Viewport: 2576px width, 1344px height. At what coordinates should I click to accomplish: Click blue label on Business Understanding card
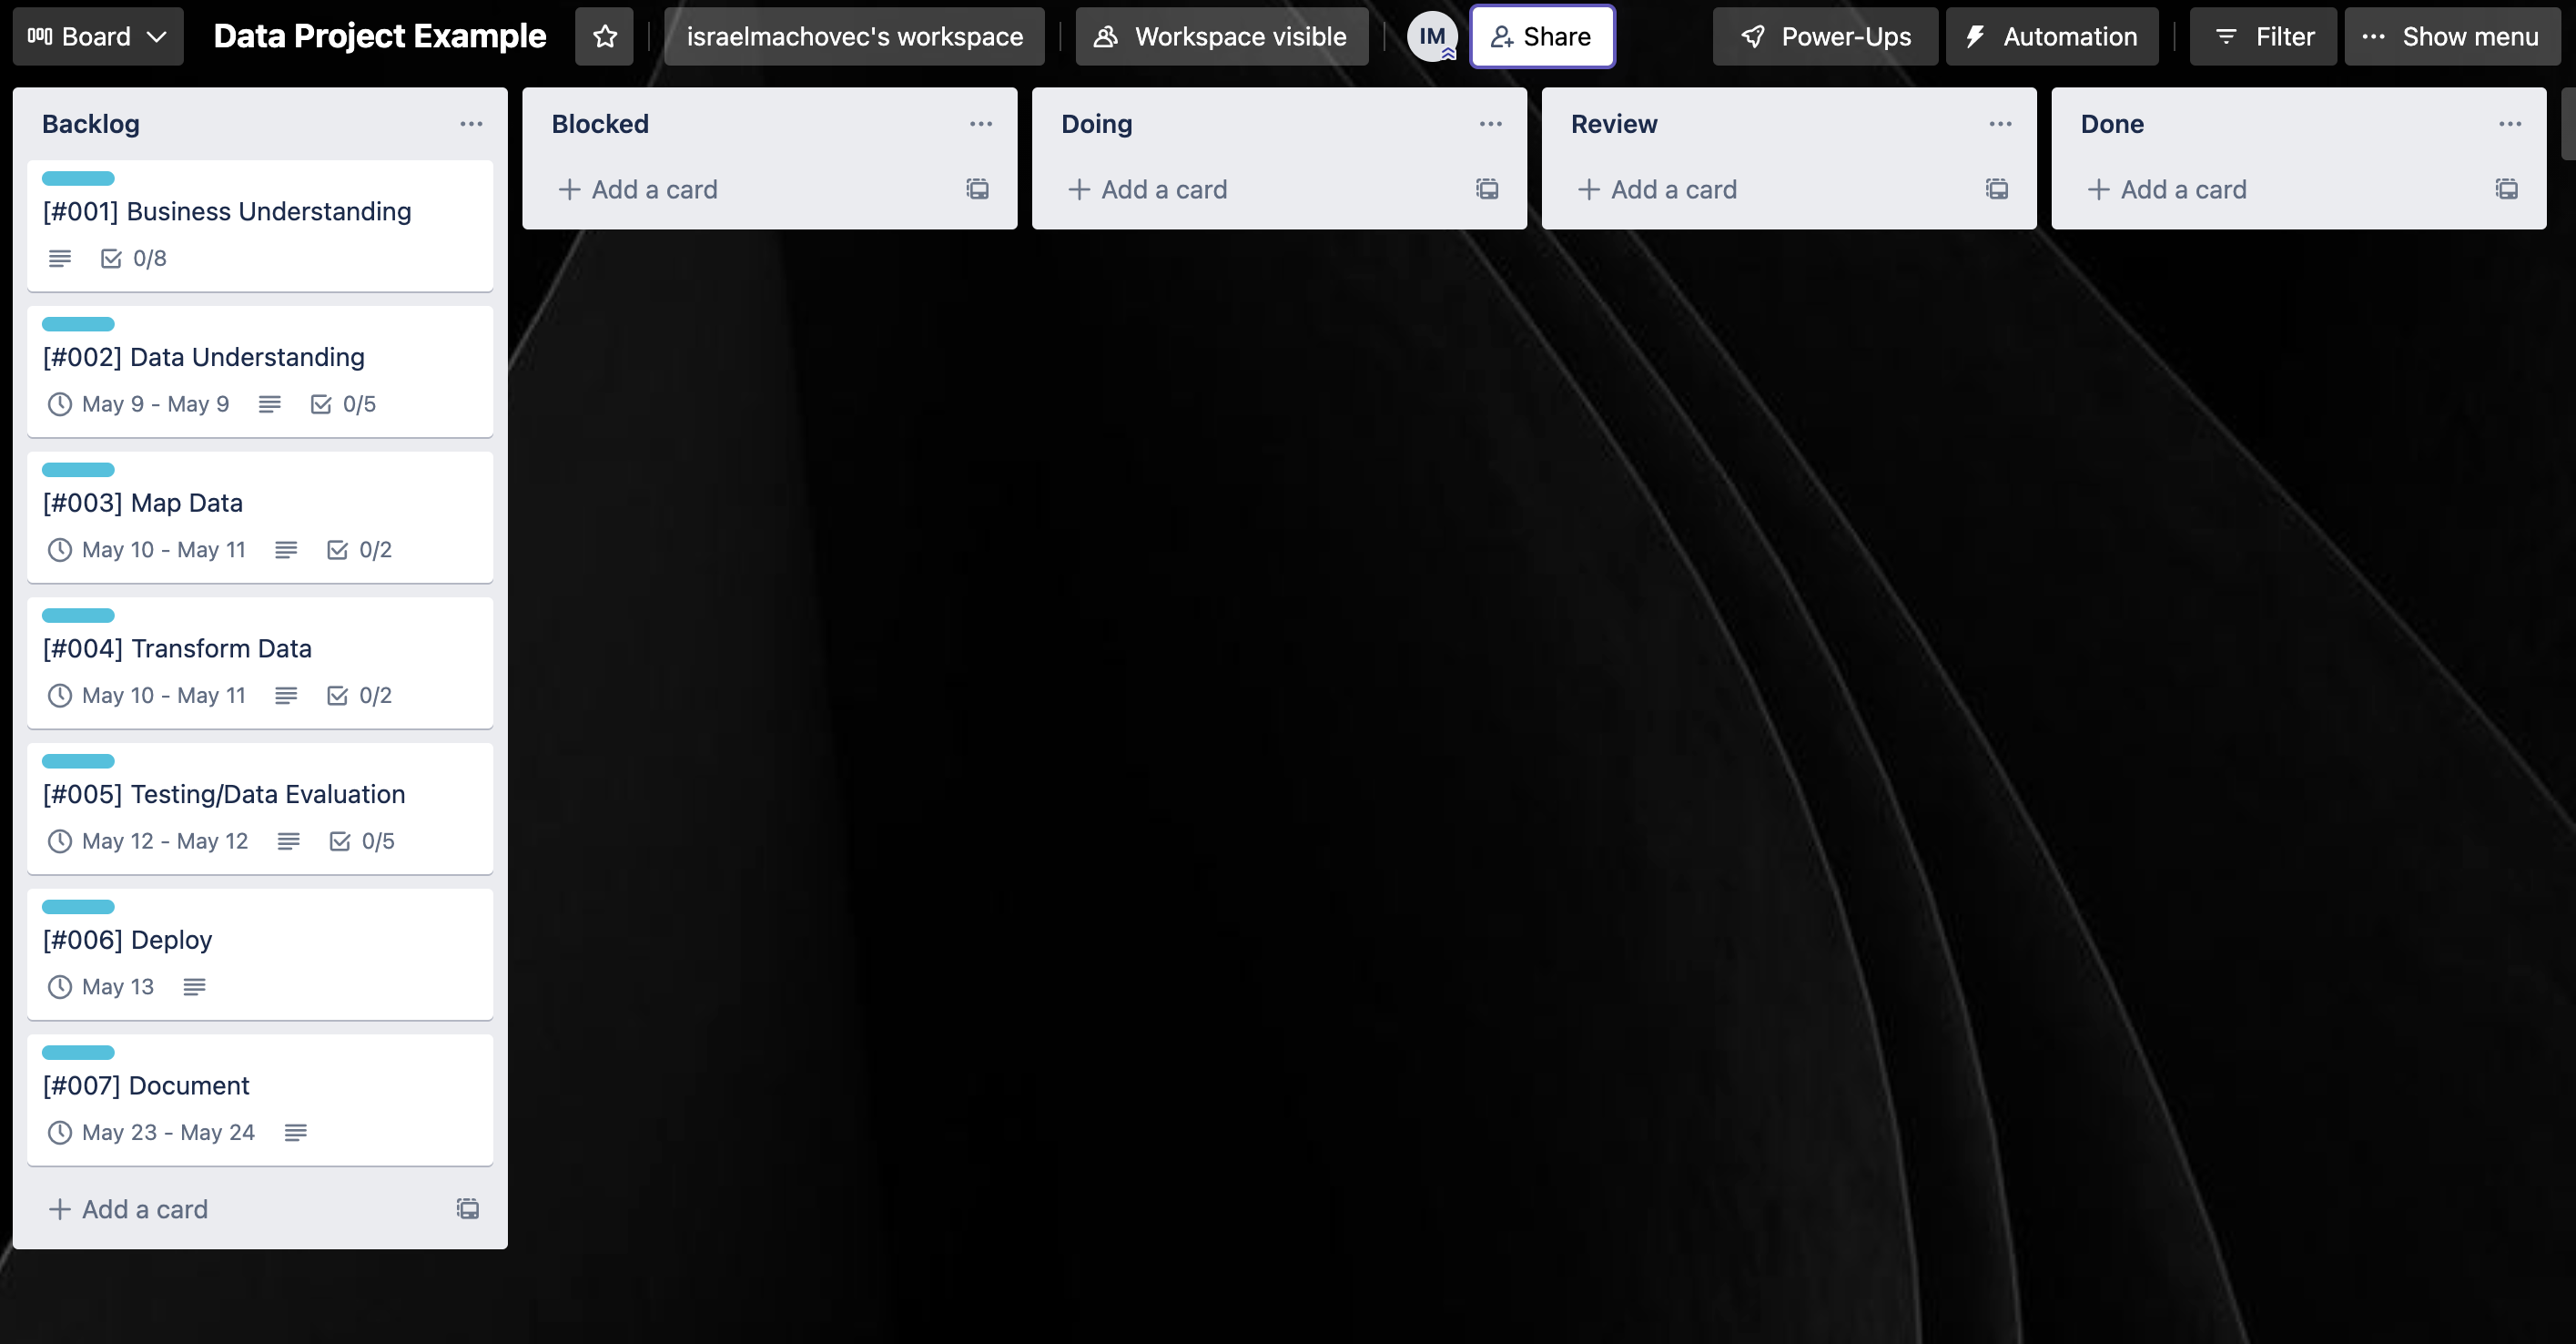(78, 179)
